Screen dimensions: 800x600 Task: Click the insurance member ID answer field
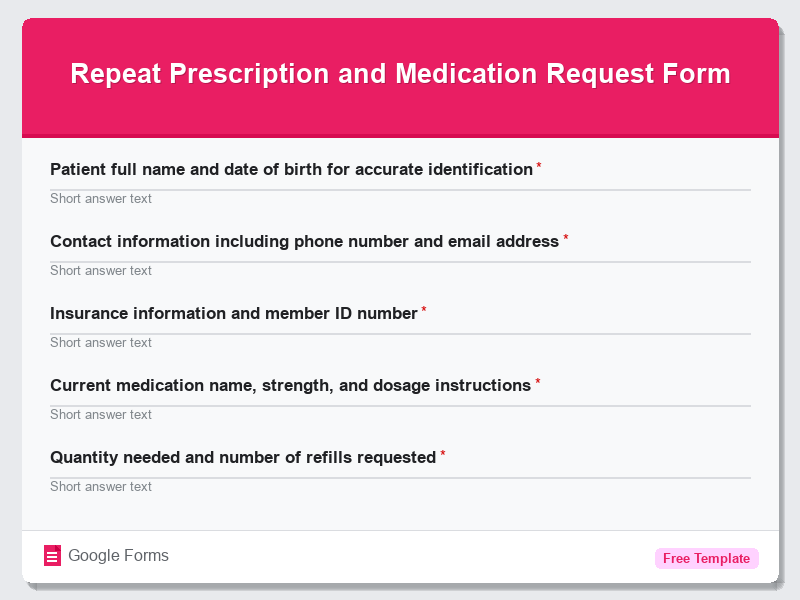pos(400,342)
